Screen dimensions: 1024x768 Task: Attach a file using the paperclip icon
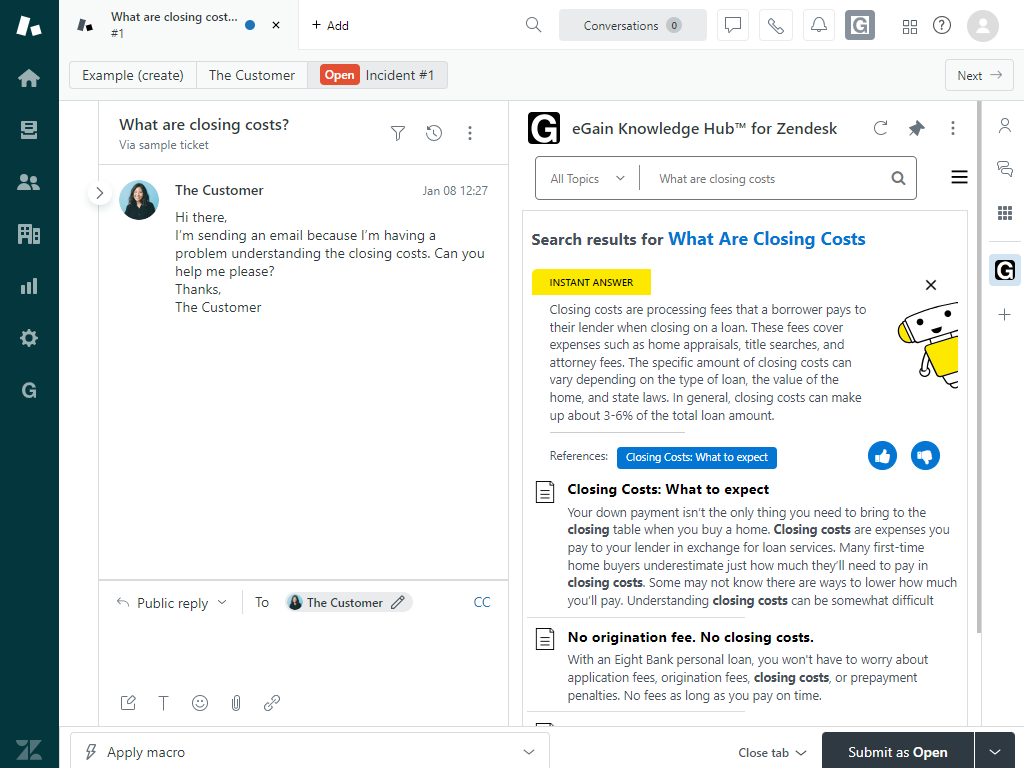point(236,703)
